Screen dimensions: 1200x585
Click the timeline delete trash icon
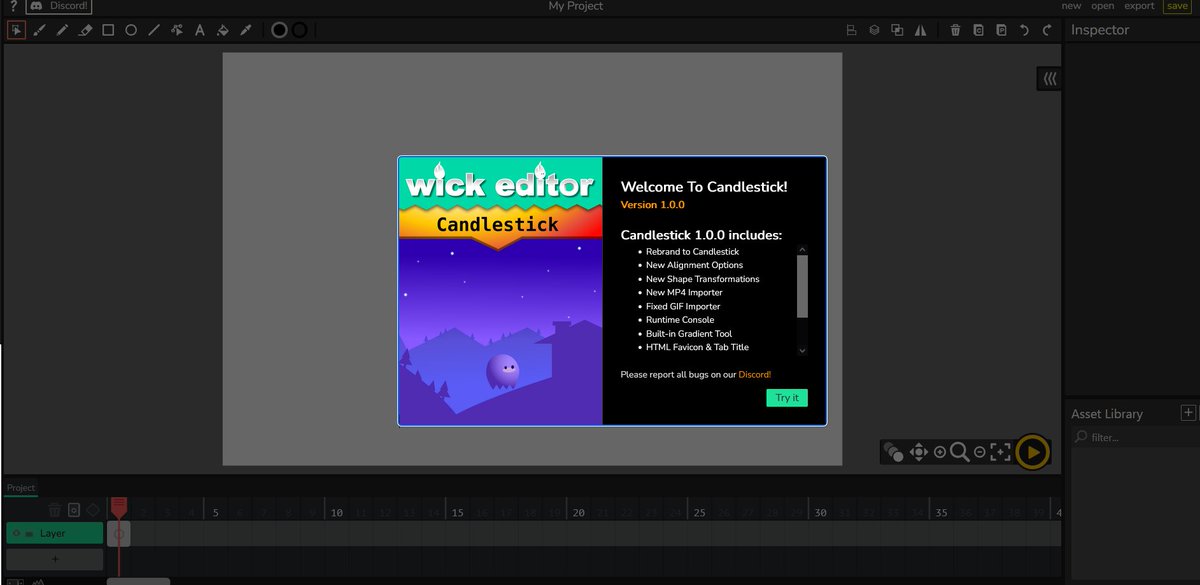[55, 510]
